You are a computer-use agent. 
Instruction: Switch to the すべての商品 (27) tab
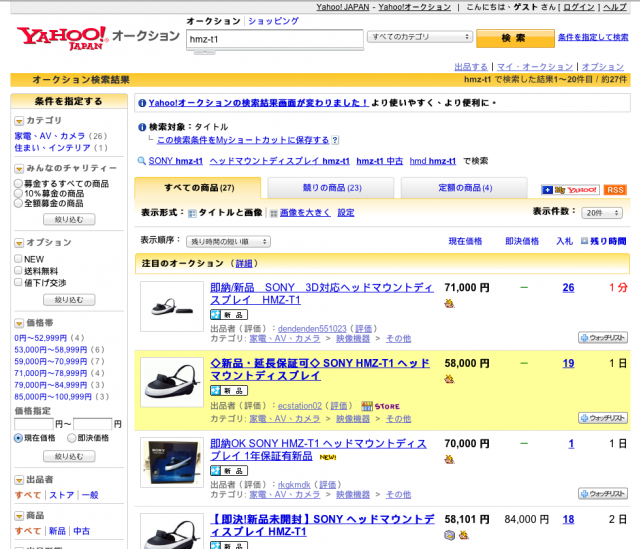click(198, 188)
